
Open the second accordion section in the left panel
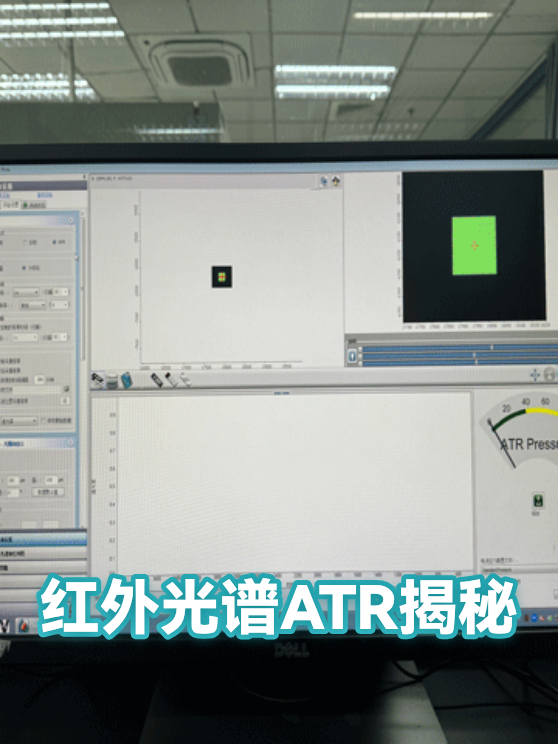pyautogui.click(x=43, y=554)
